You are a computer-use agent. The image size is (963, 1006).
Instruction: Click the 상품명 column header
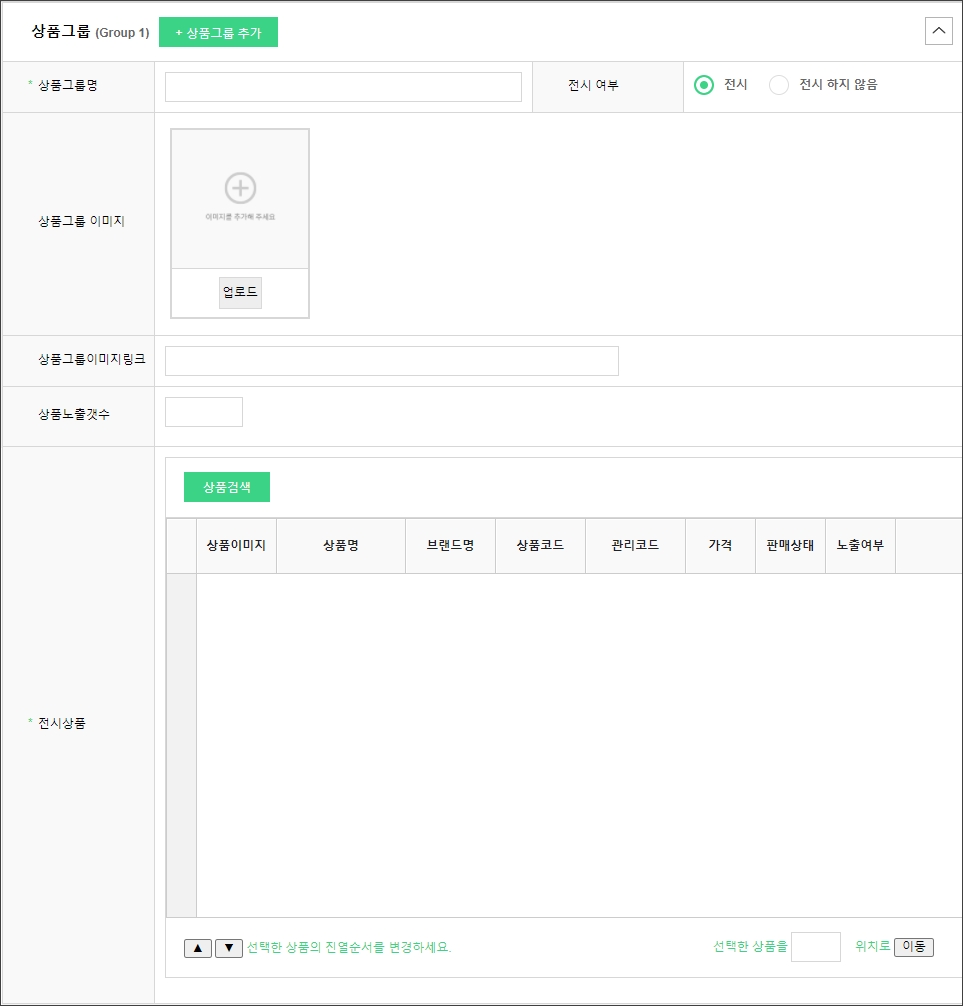[x=341, y=546]
